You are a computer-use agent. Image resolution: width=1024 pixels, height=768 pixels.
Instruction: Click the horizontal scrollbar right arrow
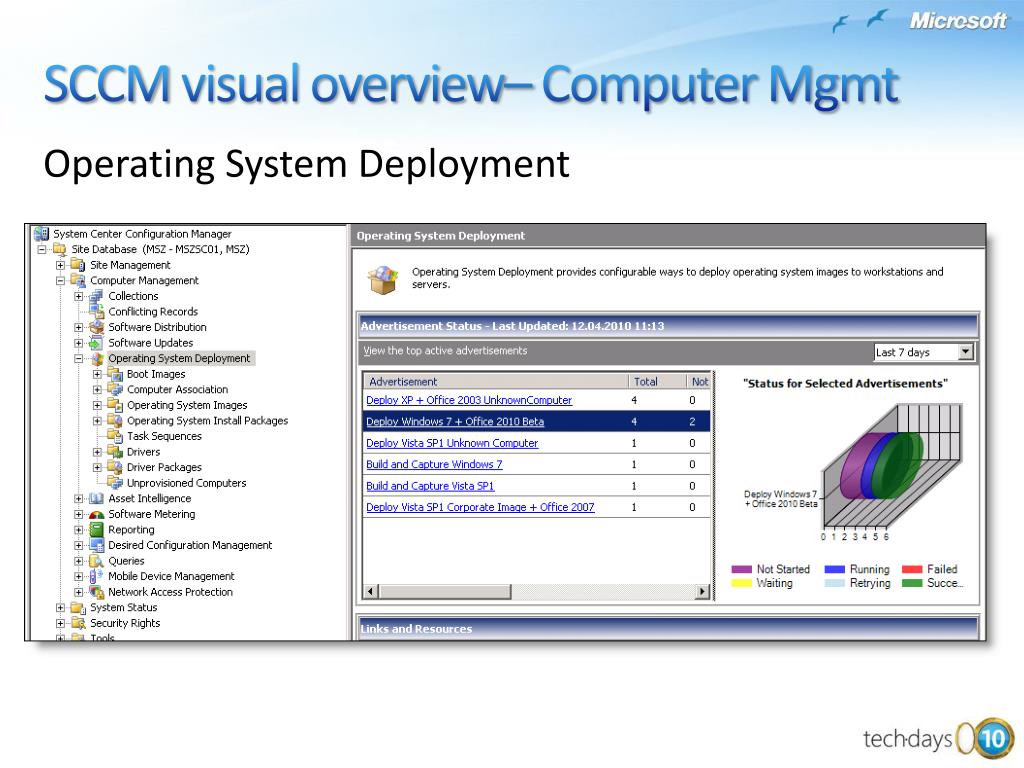[x=702, y=592]
